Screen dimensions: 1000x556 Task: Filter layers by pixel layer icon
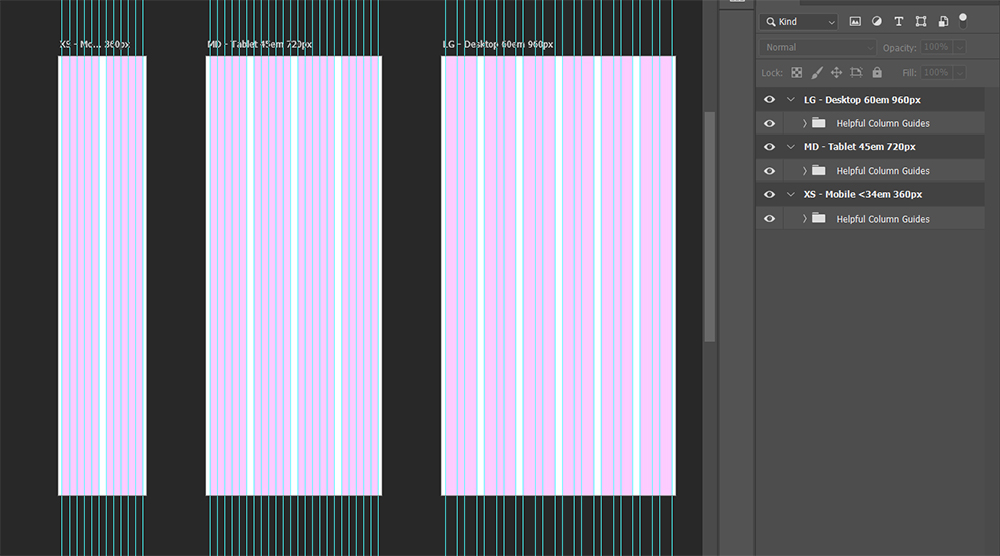(x=855, y=22)
